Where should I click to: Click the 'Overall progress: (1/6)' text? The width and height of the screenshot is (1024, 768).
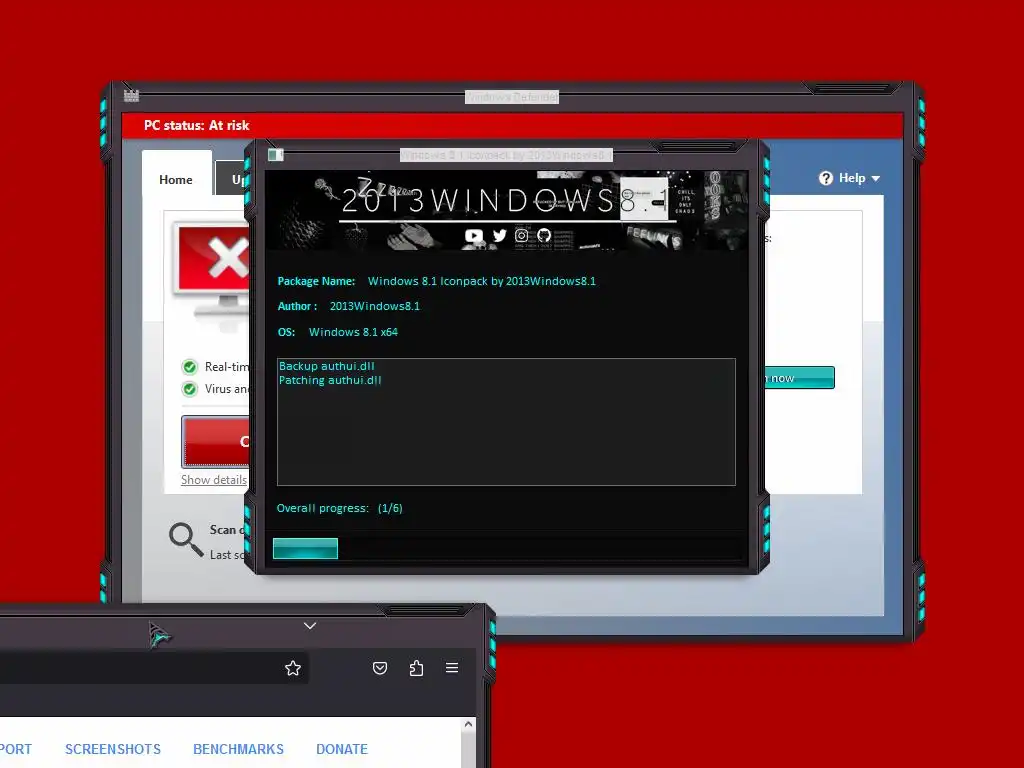coord(340,508)
